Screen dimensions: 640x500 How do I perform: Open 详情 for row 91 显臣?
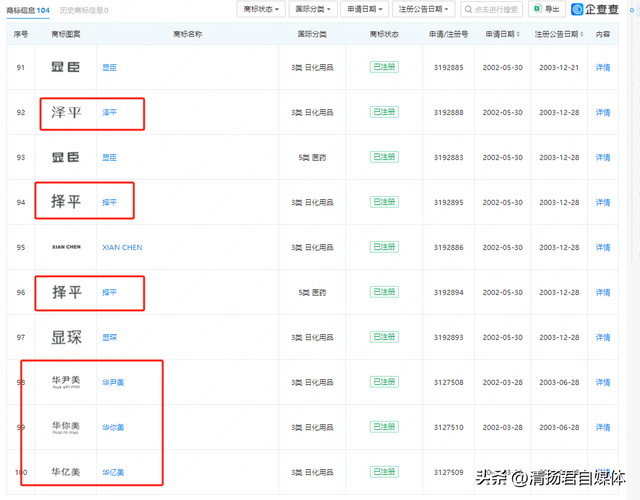click(603, 67)
